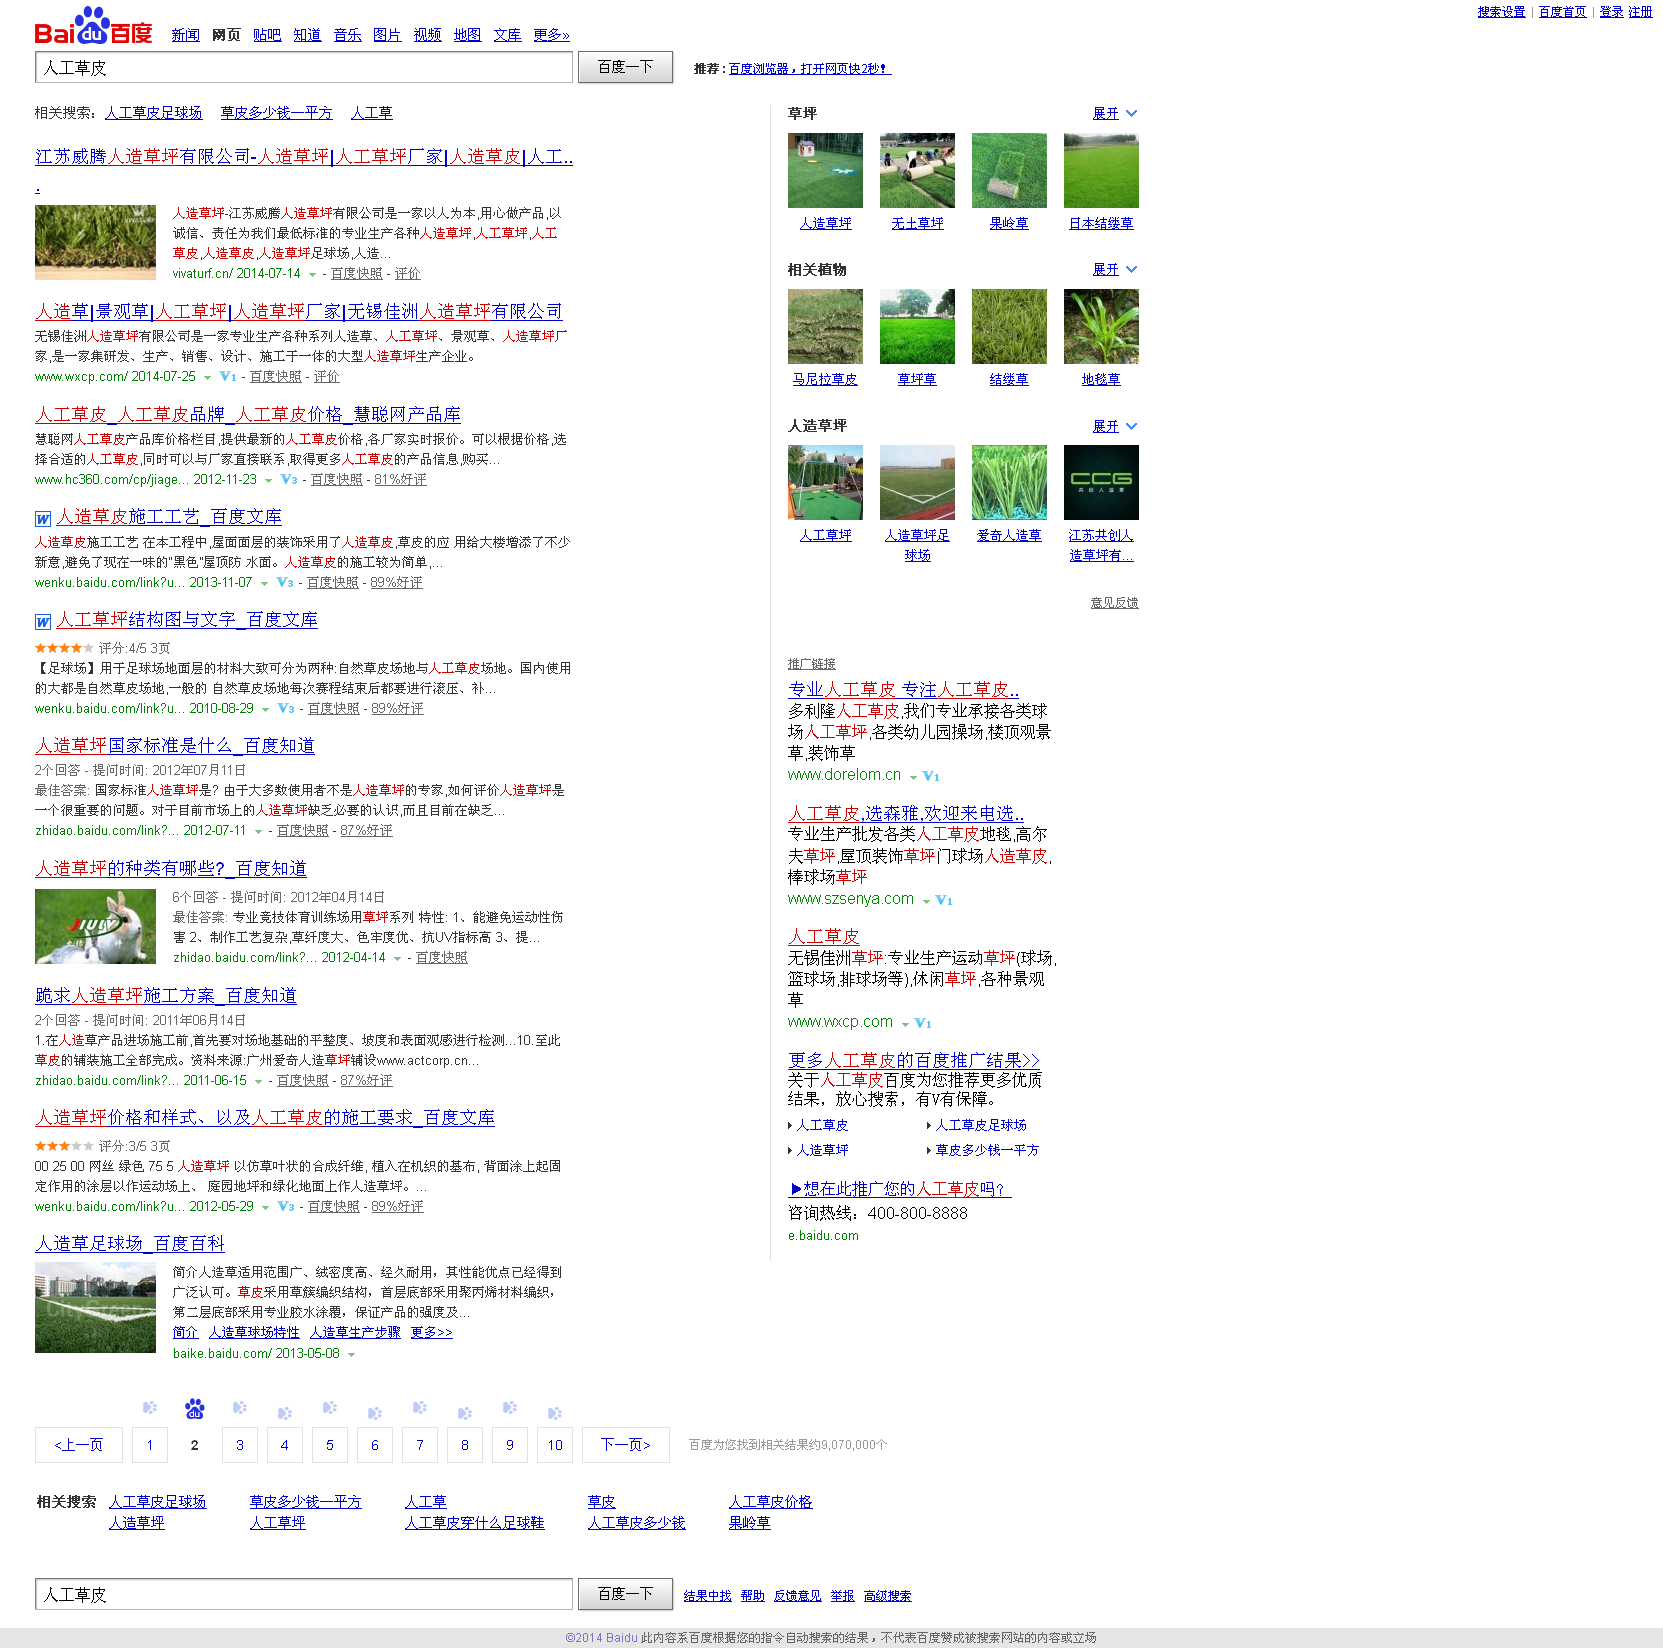
Task: Click the bottom search input field
Action: (x=304, y=1594)
